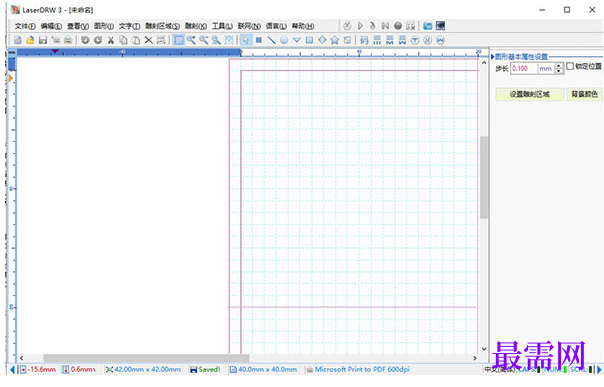The height and width of the screenshot is (387, 604).
Task: Click the step length spinner up arrow
Action: click(559, 66)
